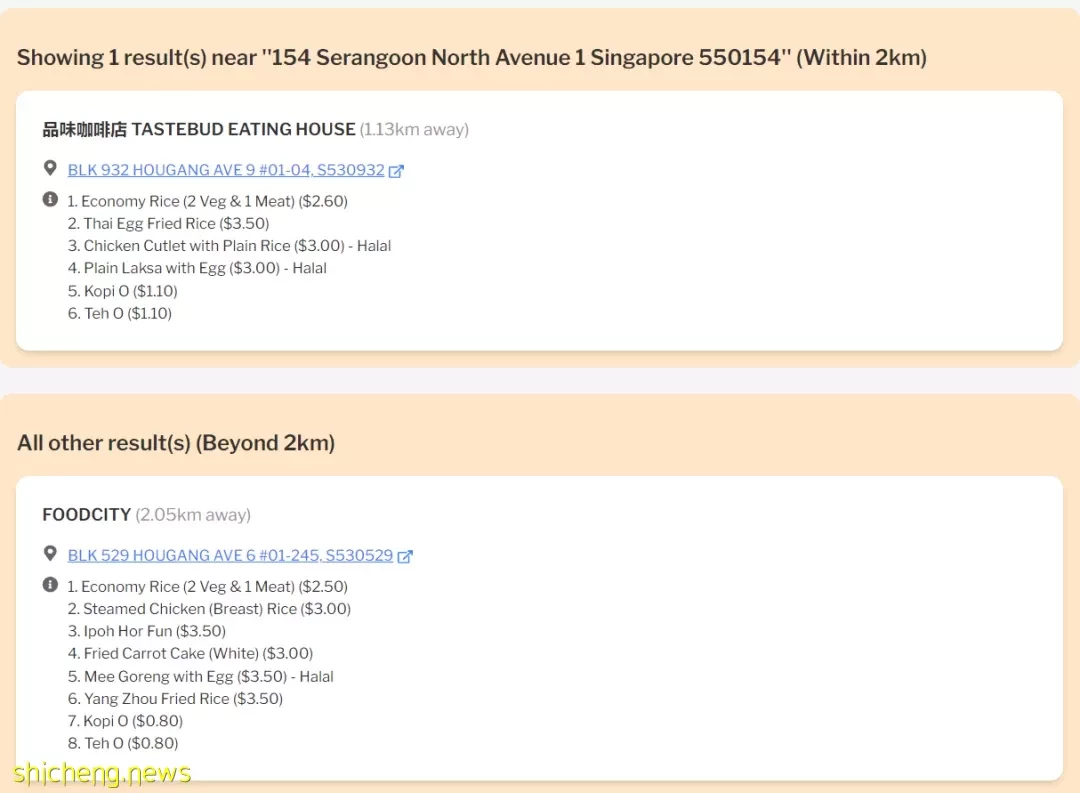Select 'Thai Egg Fried Rice ($3.50)' item
Viewport: 1080px width, 793px height.
point(169,224)
